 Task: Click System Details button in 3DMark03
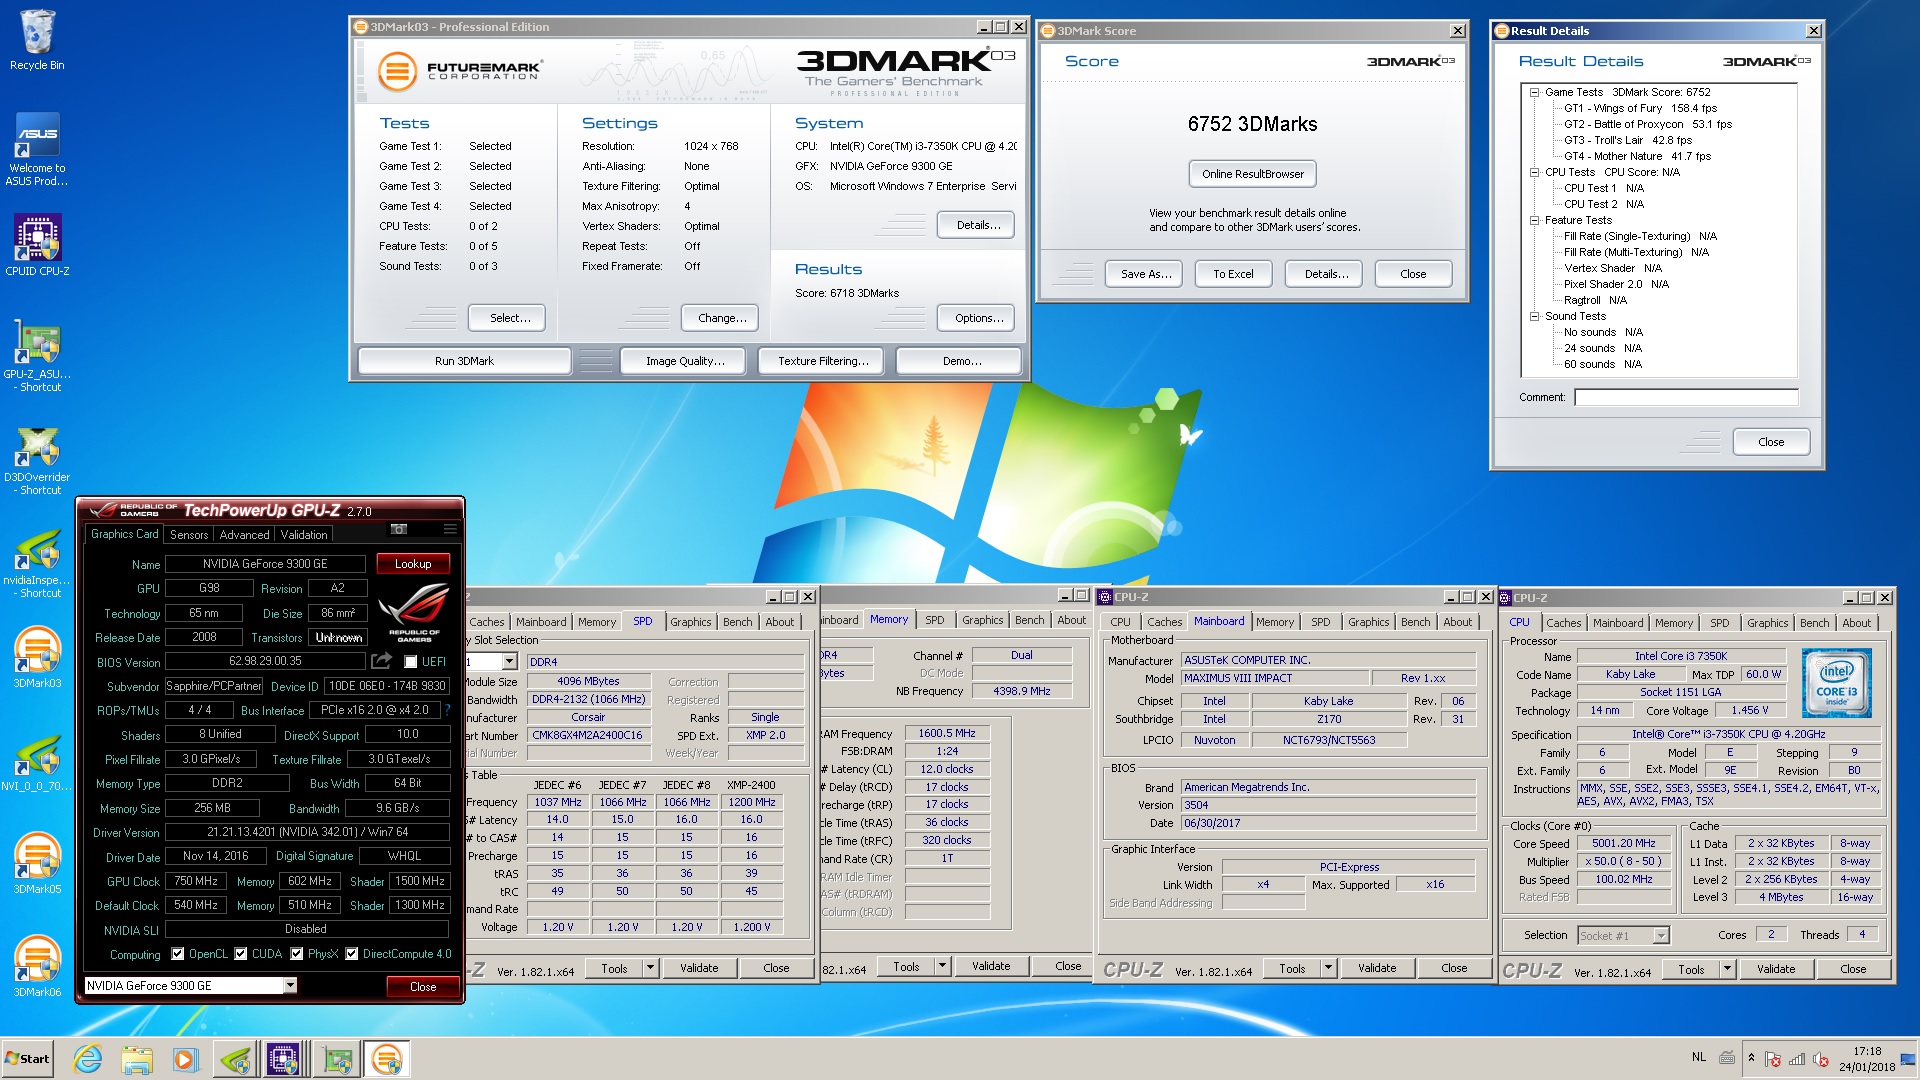click(x=976, y=225)
